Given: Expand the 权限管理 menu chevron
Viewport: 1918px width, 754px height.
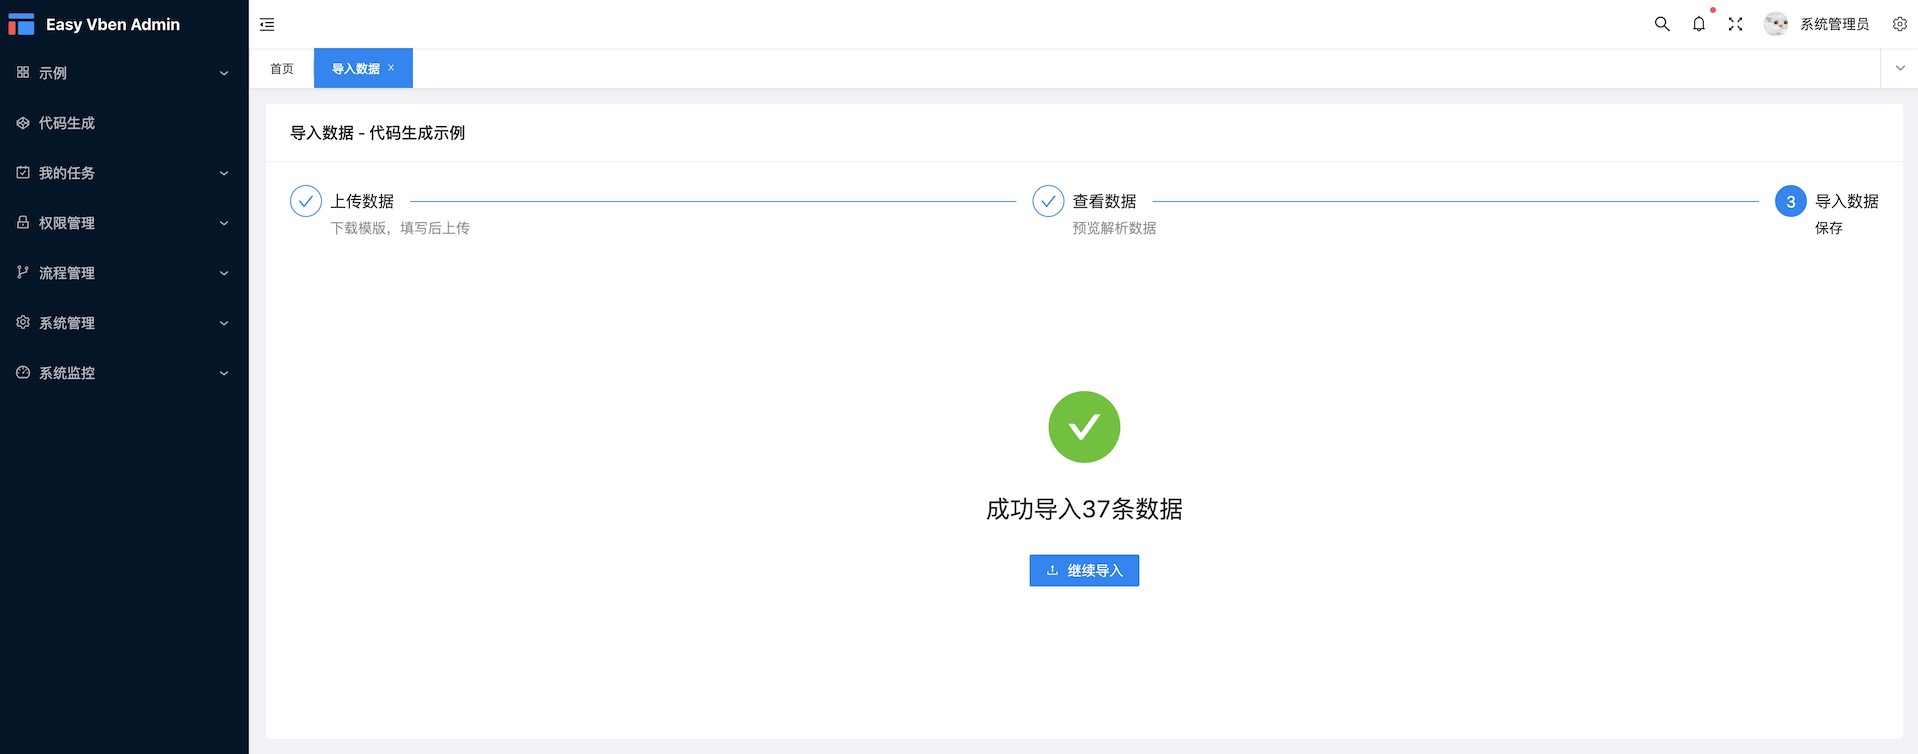Looking at the screenshot, I should (224, 223).
